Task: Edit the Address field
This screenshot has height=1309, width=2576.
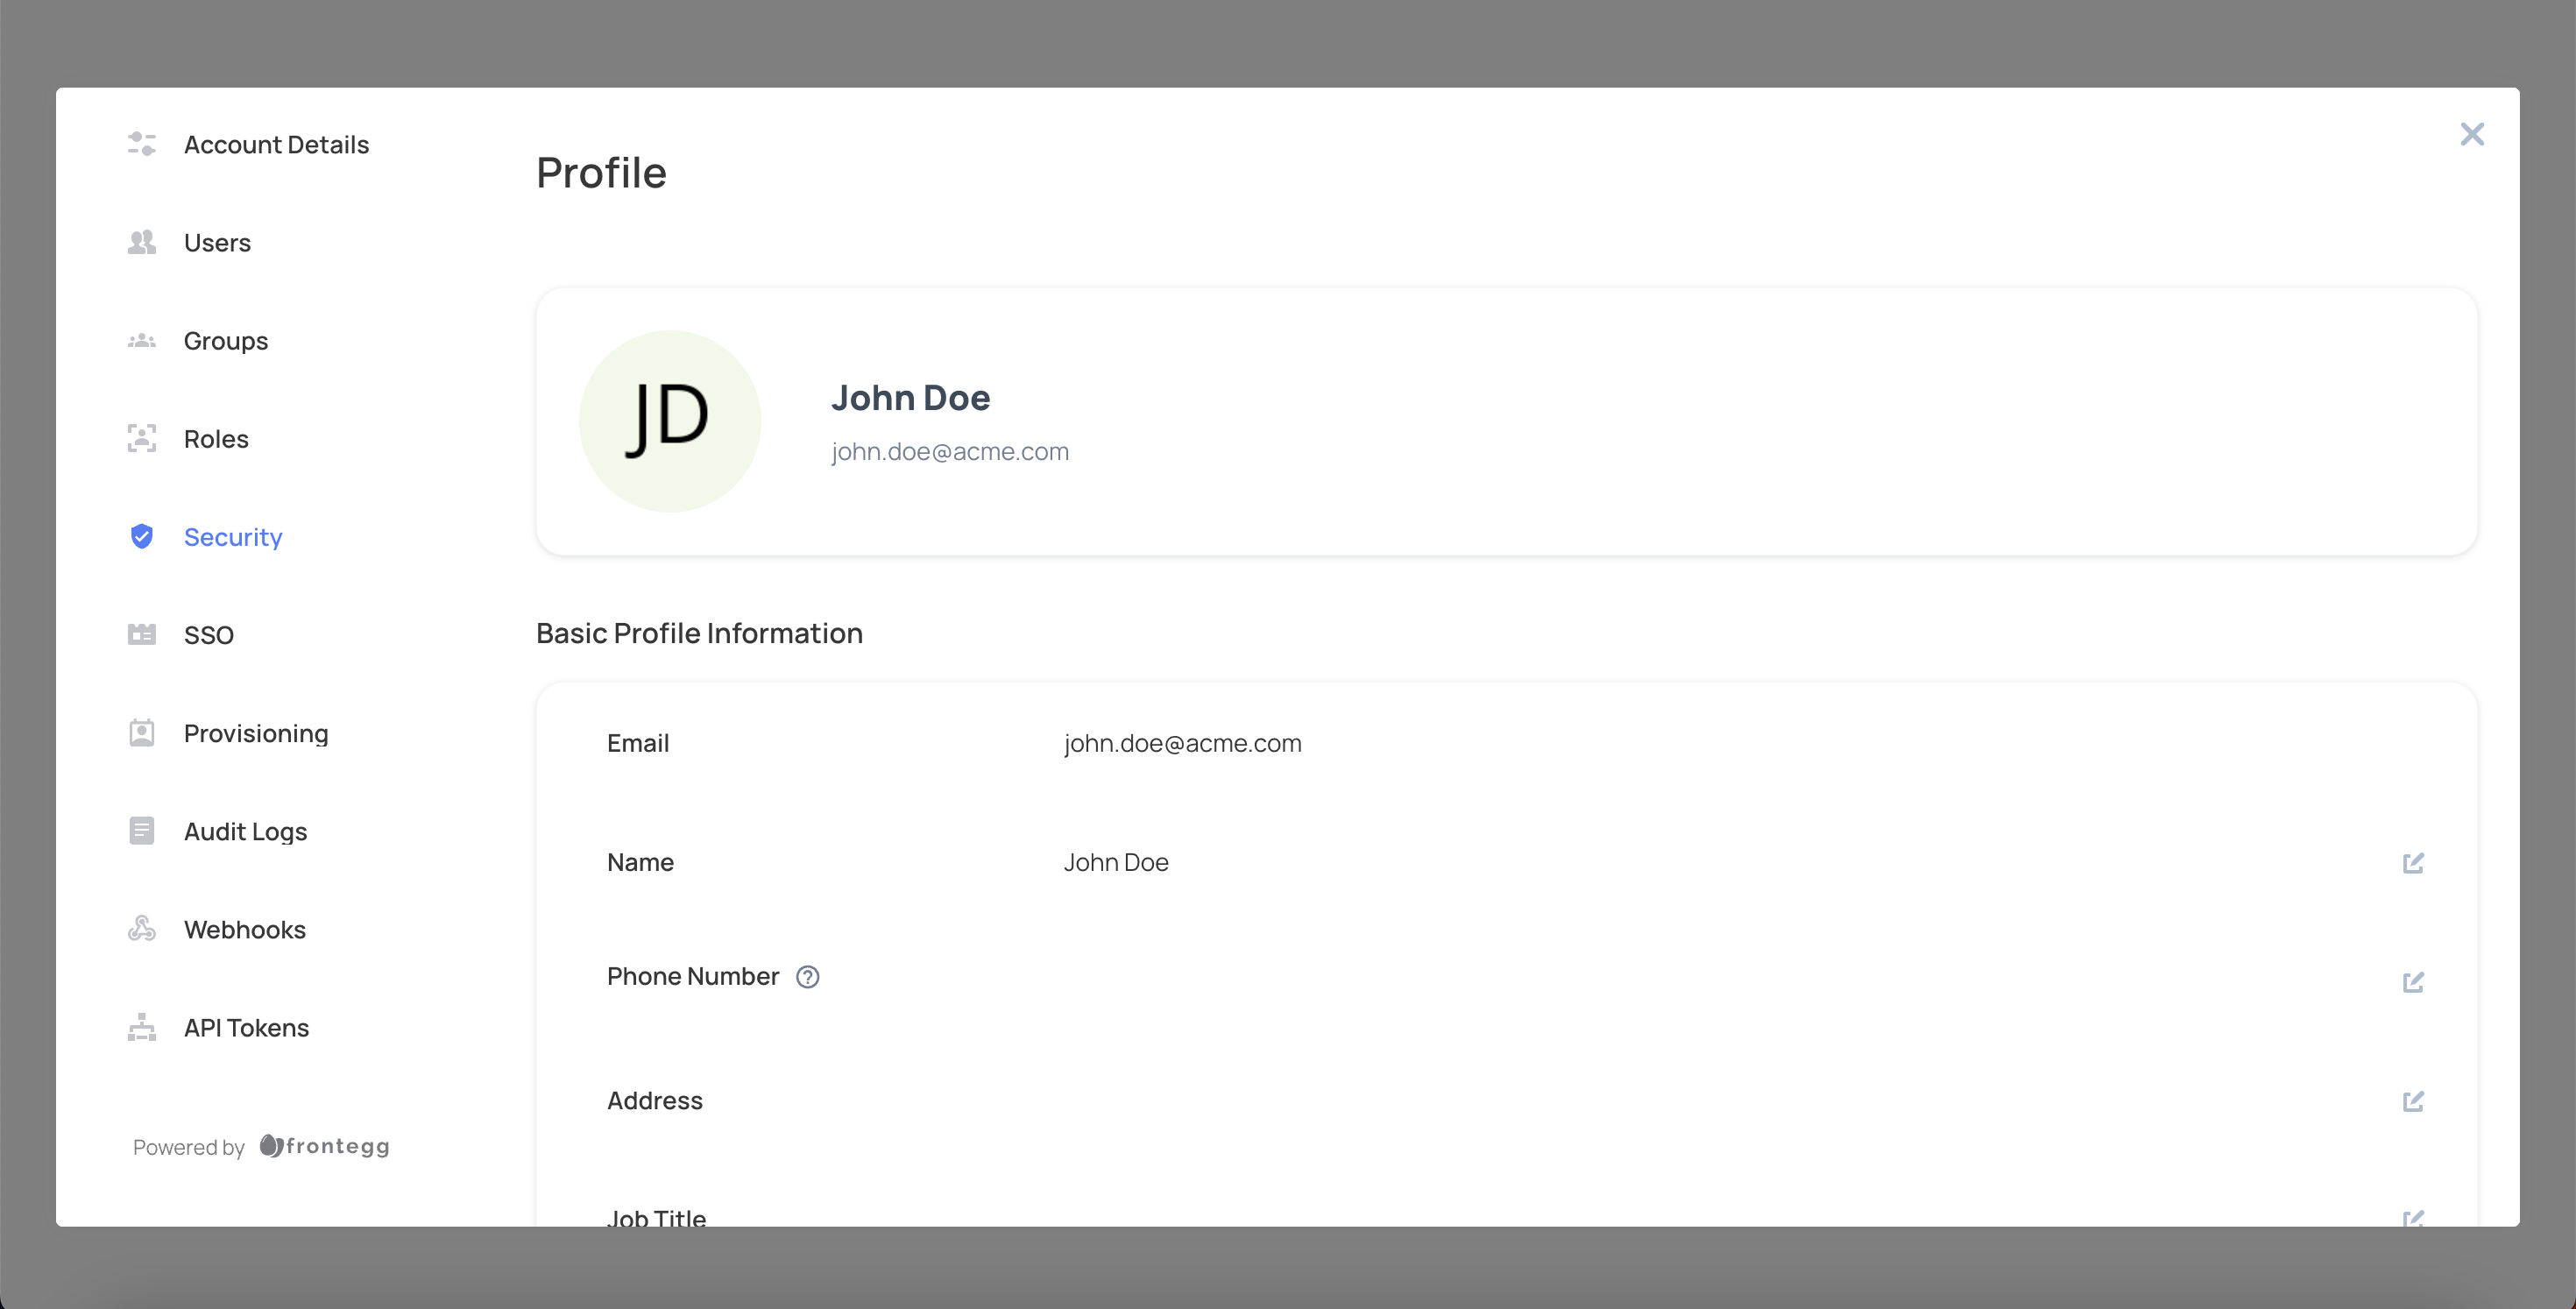Action: 2413,1101
